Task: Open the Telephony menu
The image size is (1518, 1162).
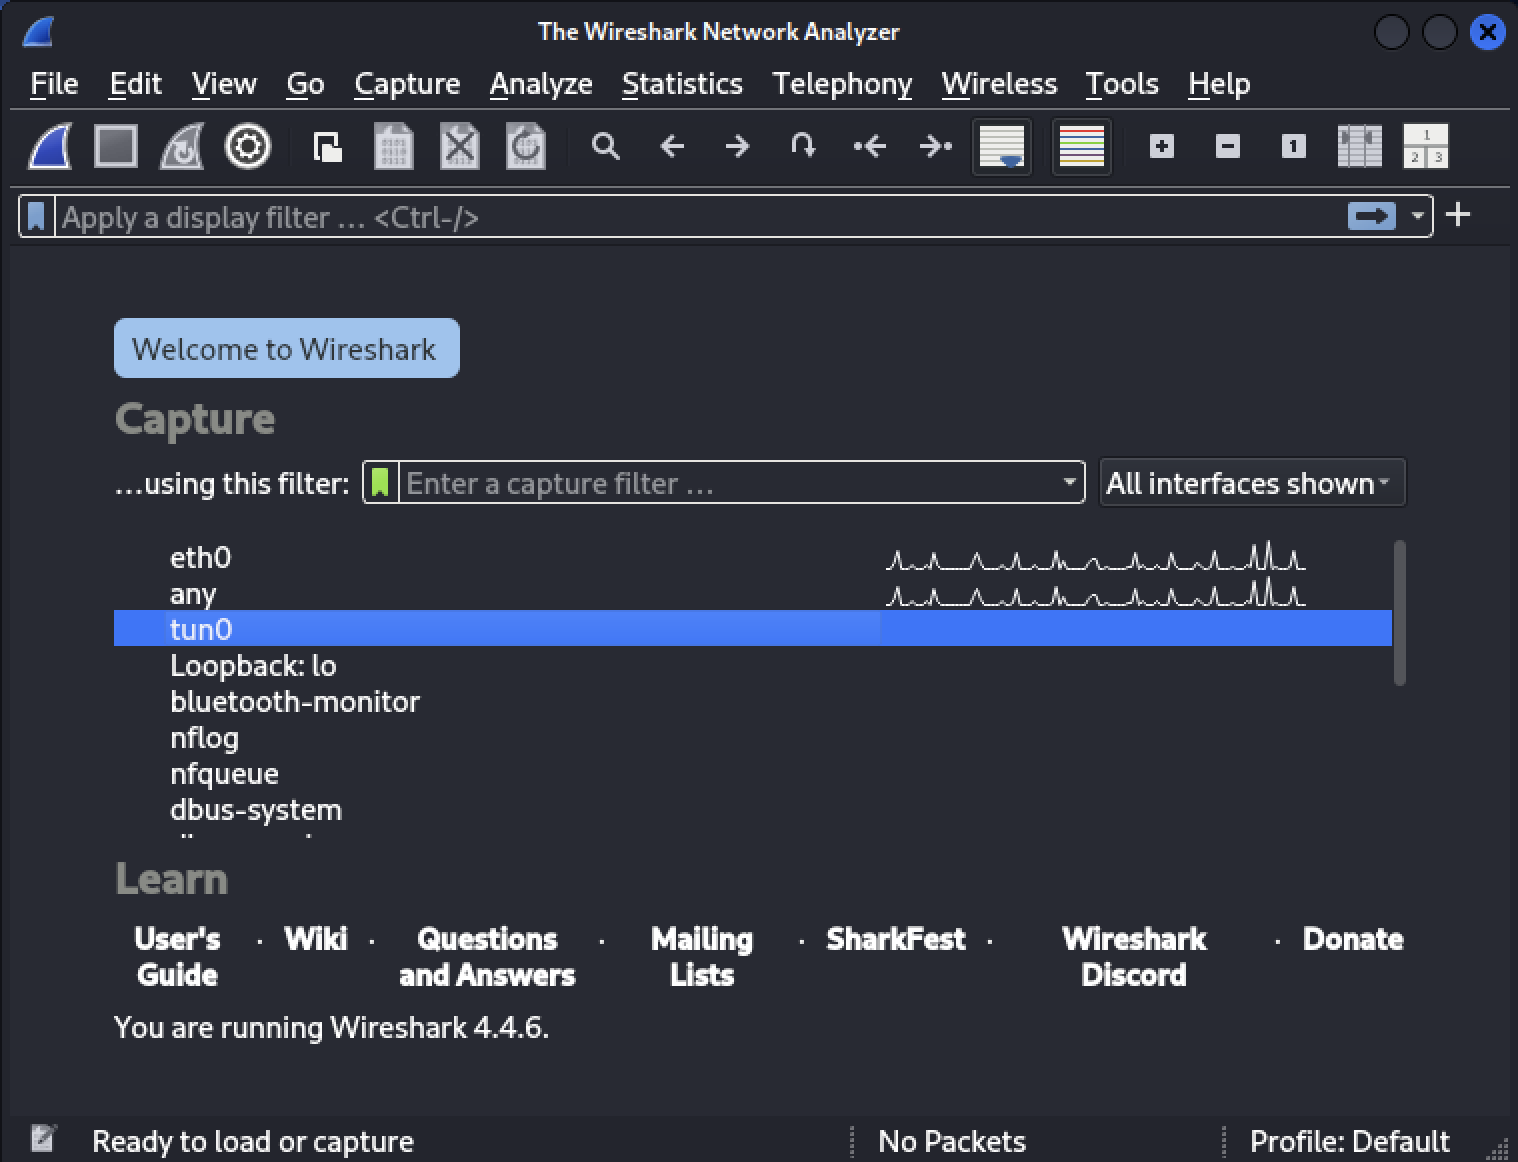Action: point(842,84)
